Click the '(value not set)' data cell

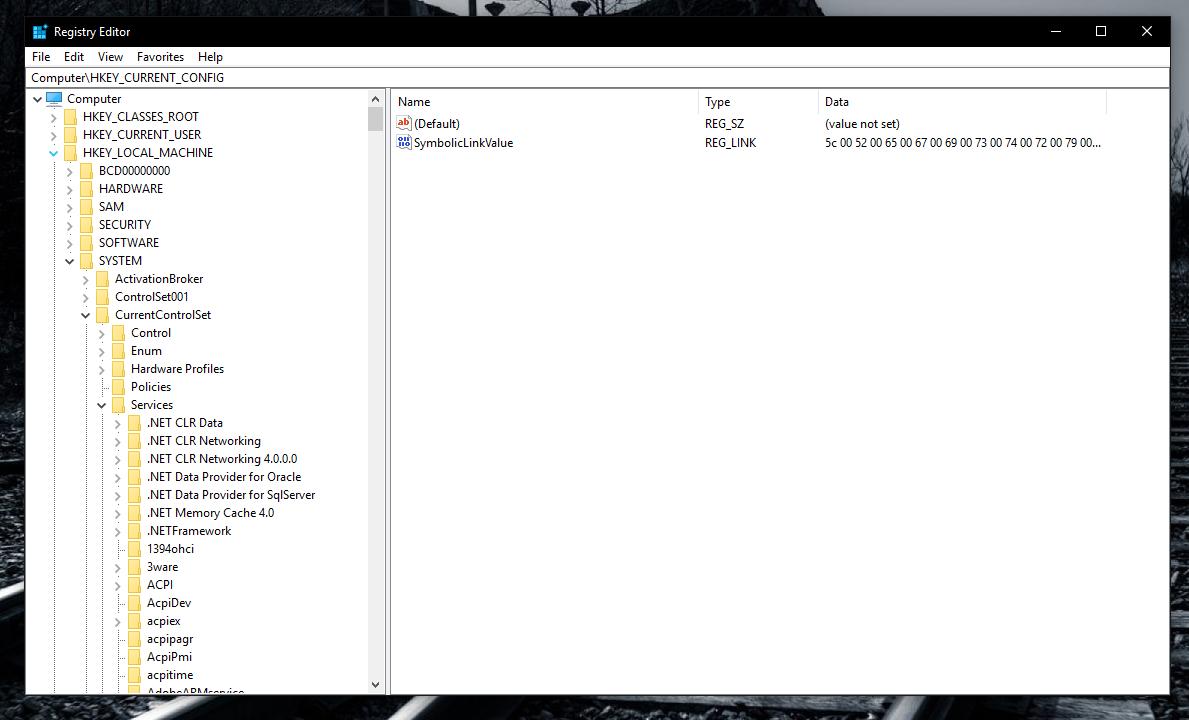click(862, 124)
